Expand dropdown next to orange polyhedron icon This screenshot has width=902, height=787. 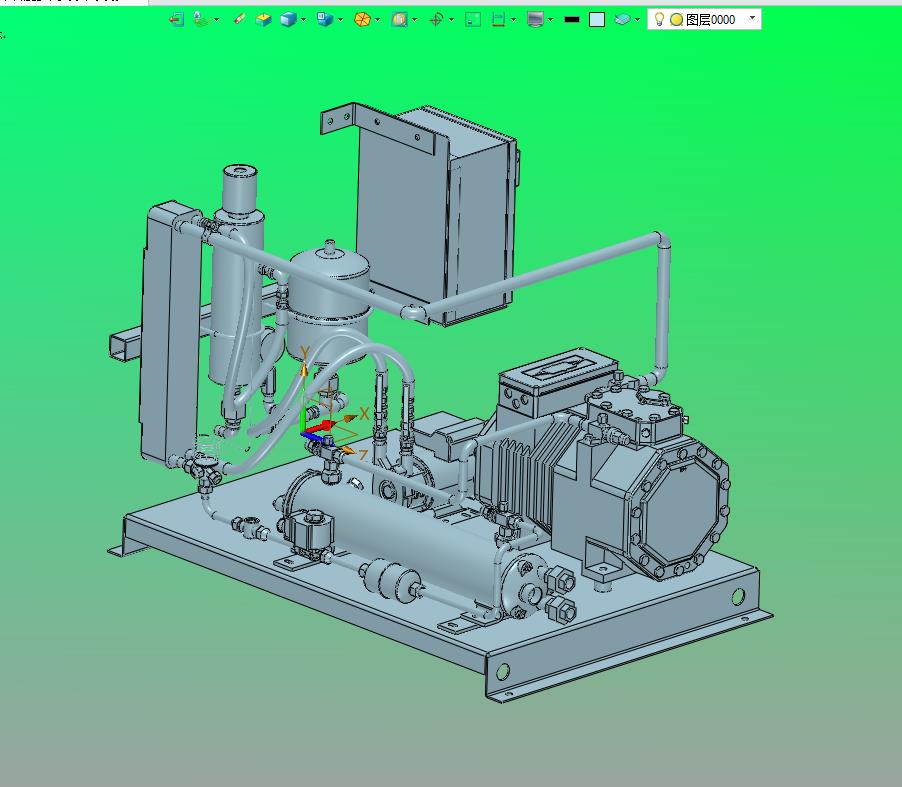378,20
